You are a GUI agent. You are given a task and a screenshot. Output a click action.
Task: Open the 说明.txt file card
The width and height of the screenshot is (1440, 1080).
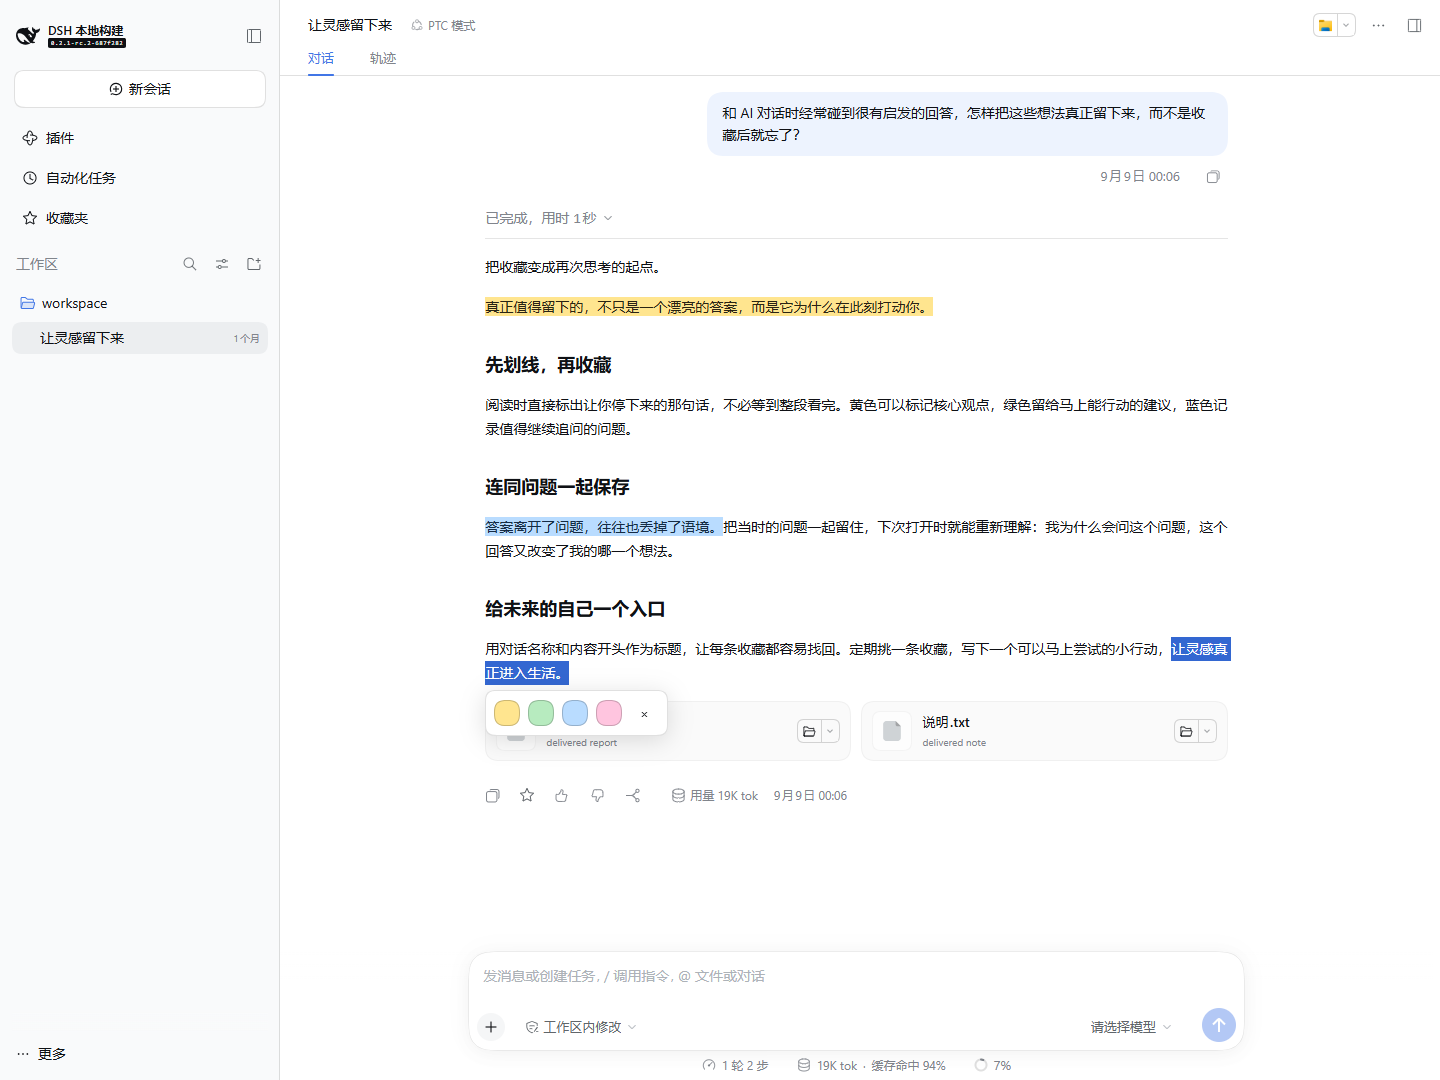(1044, 731)
